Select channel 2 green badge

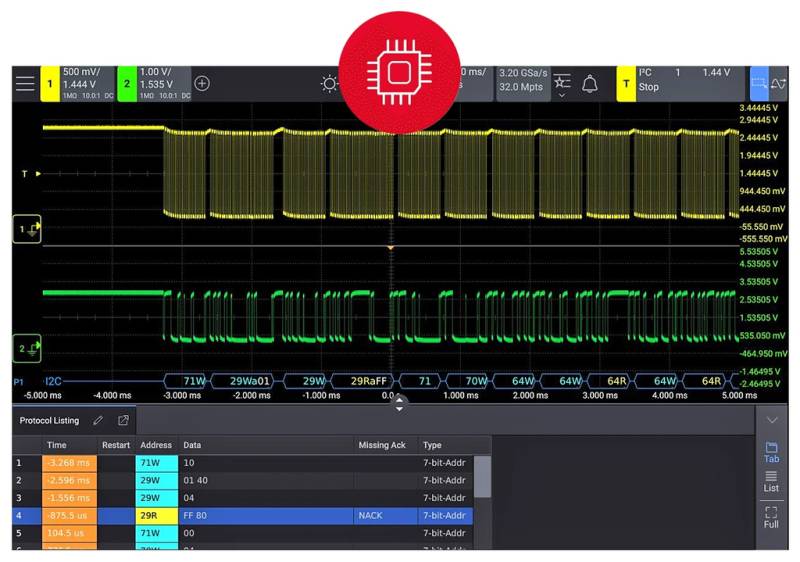tap(127, 84)
